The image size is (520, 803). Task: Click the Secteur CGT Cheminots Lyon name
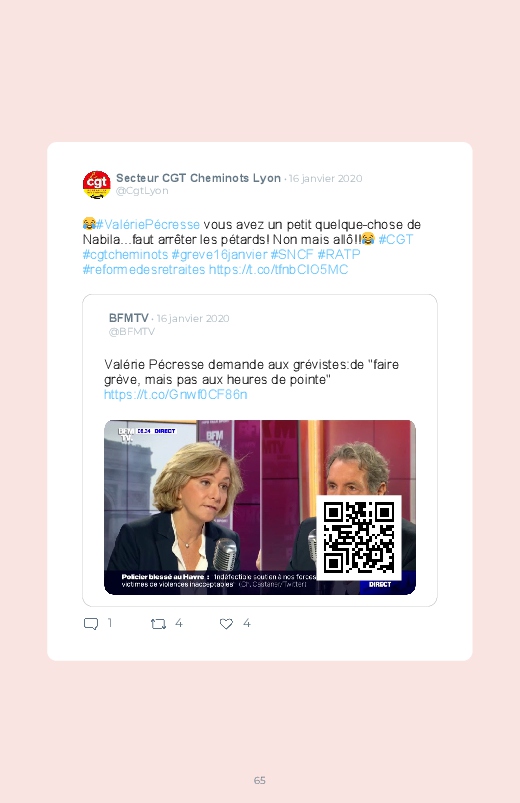pyautogui.click(x=198, y=178)
